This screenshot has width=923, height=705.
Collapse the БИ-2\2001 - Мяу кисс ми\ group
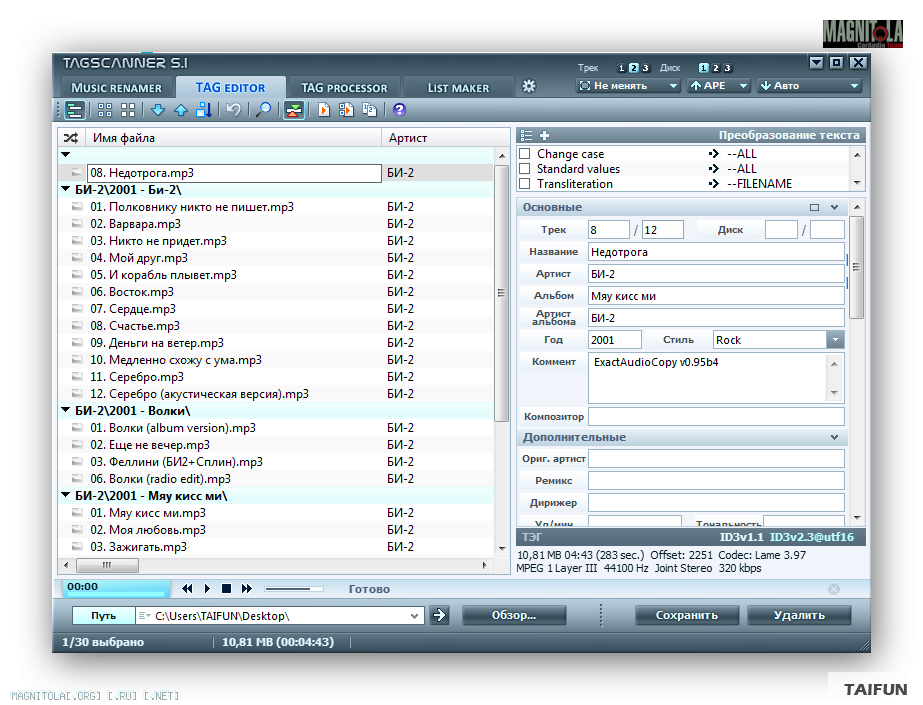click(66, 495)
